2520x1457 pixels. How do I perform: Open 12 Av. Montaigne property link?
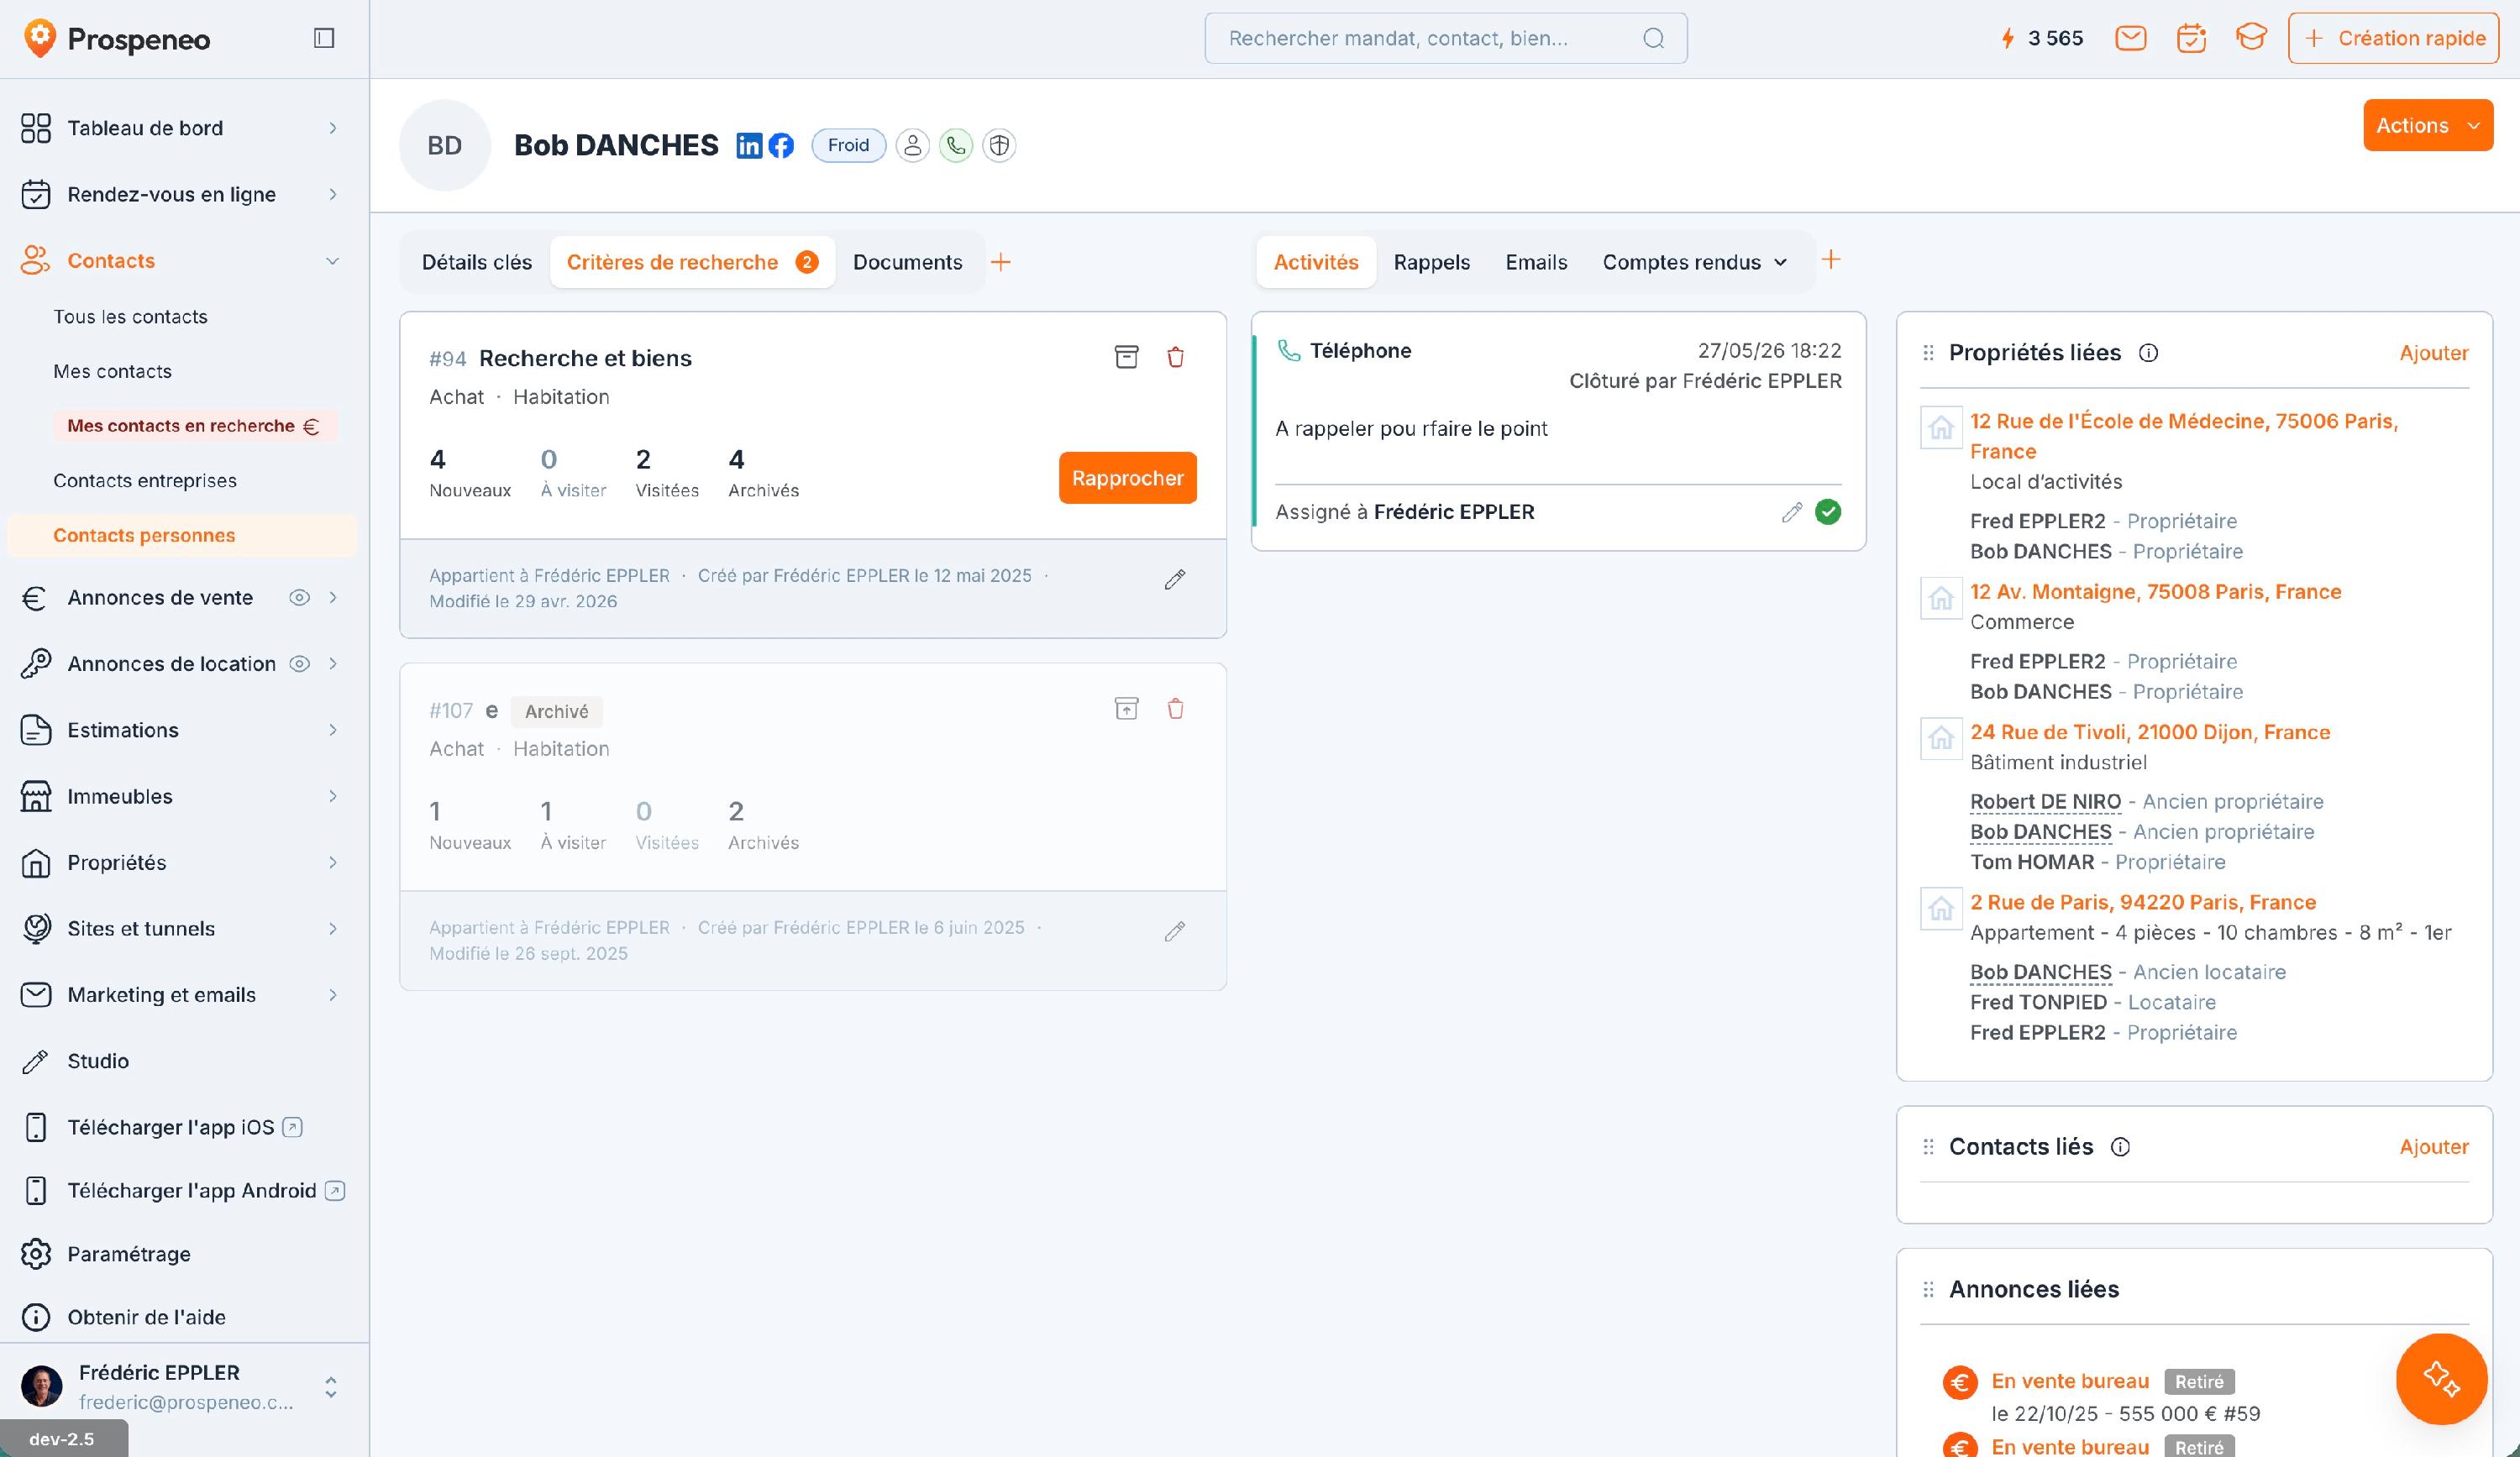pyautogui.click(x=2155, y=592)
